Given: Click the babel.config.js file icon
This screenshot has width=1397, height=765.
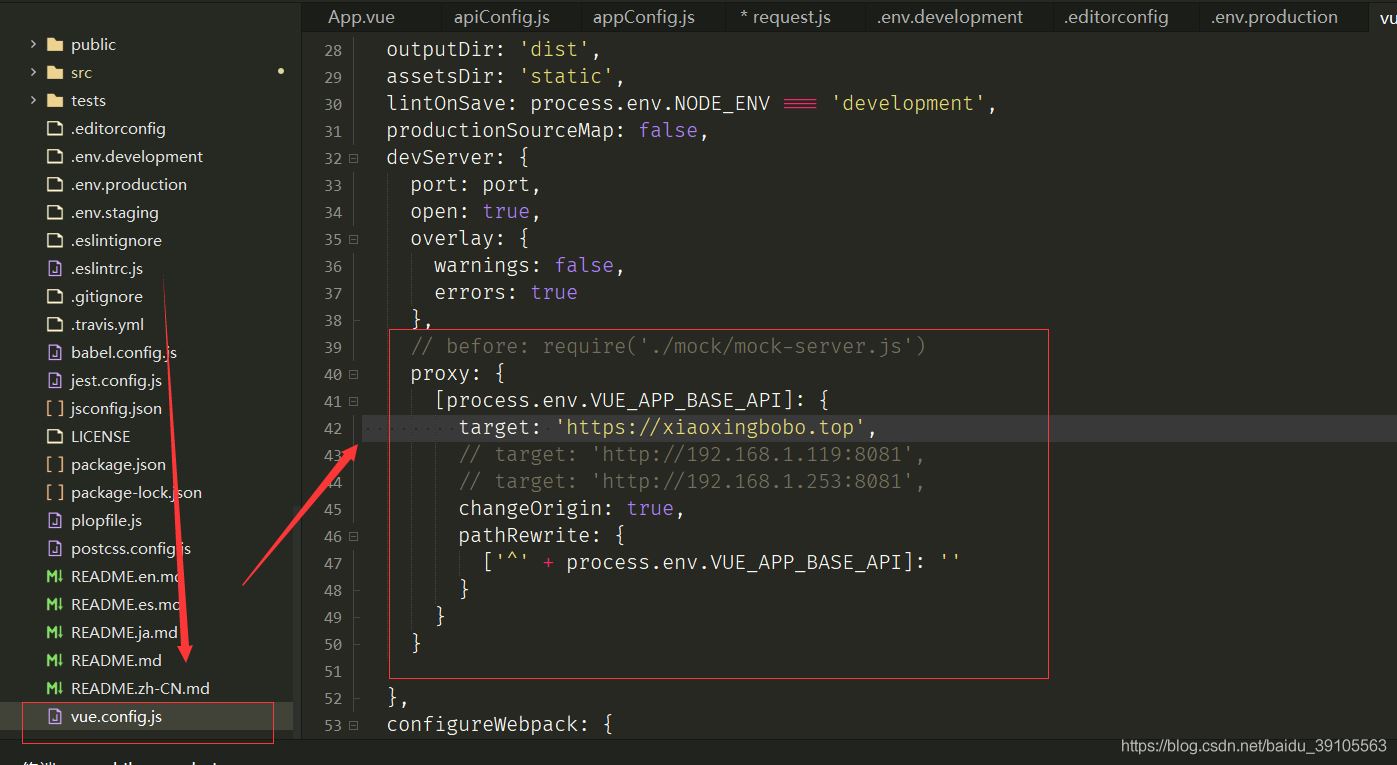Looking at the screenshot, I should [x=55, y=353].
